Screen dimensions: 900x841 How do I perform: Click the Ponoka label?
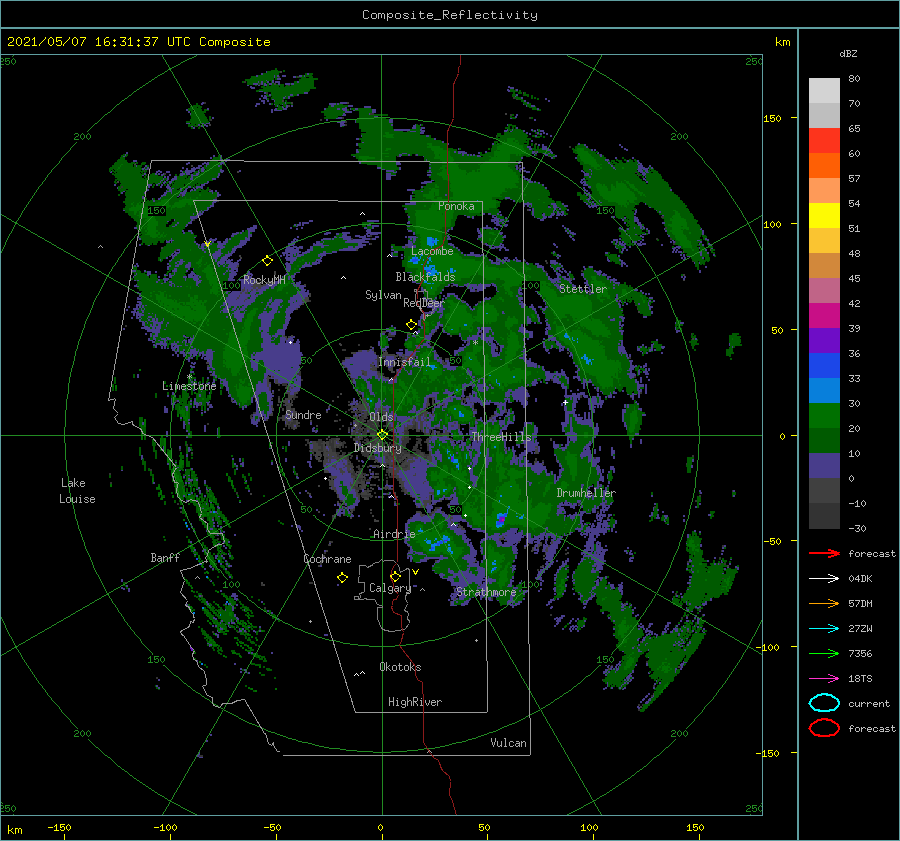pos(456,206)
